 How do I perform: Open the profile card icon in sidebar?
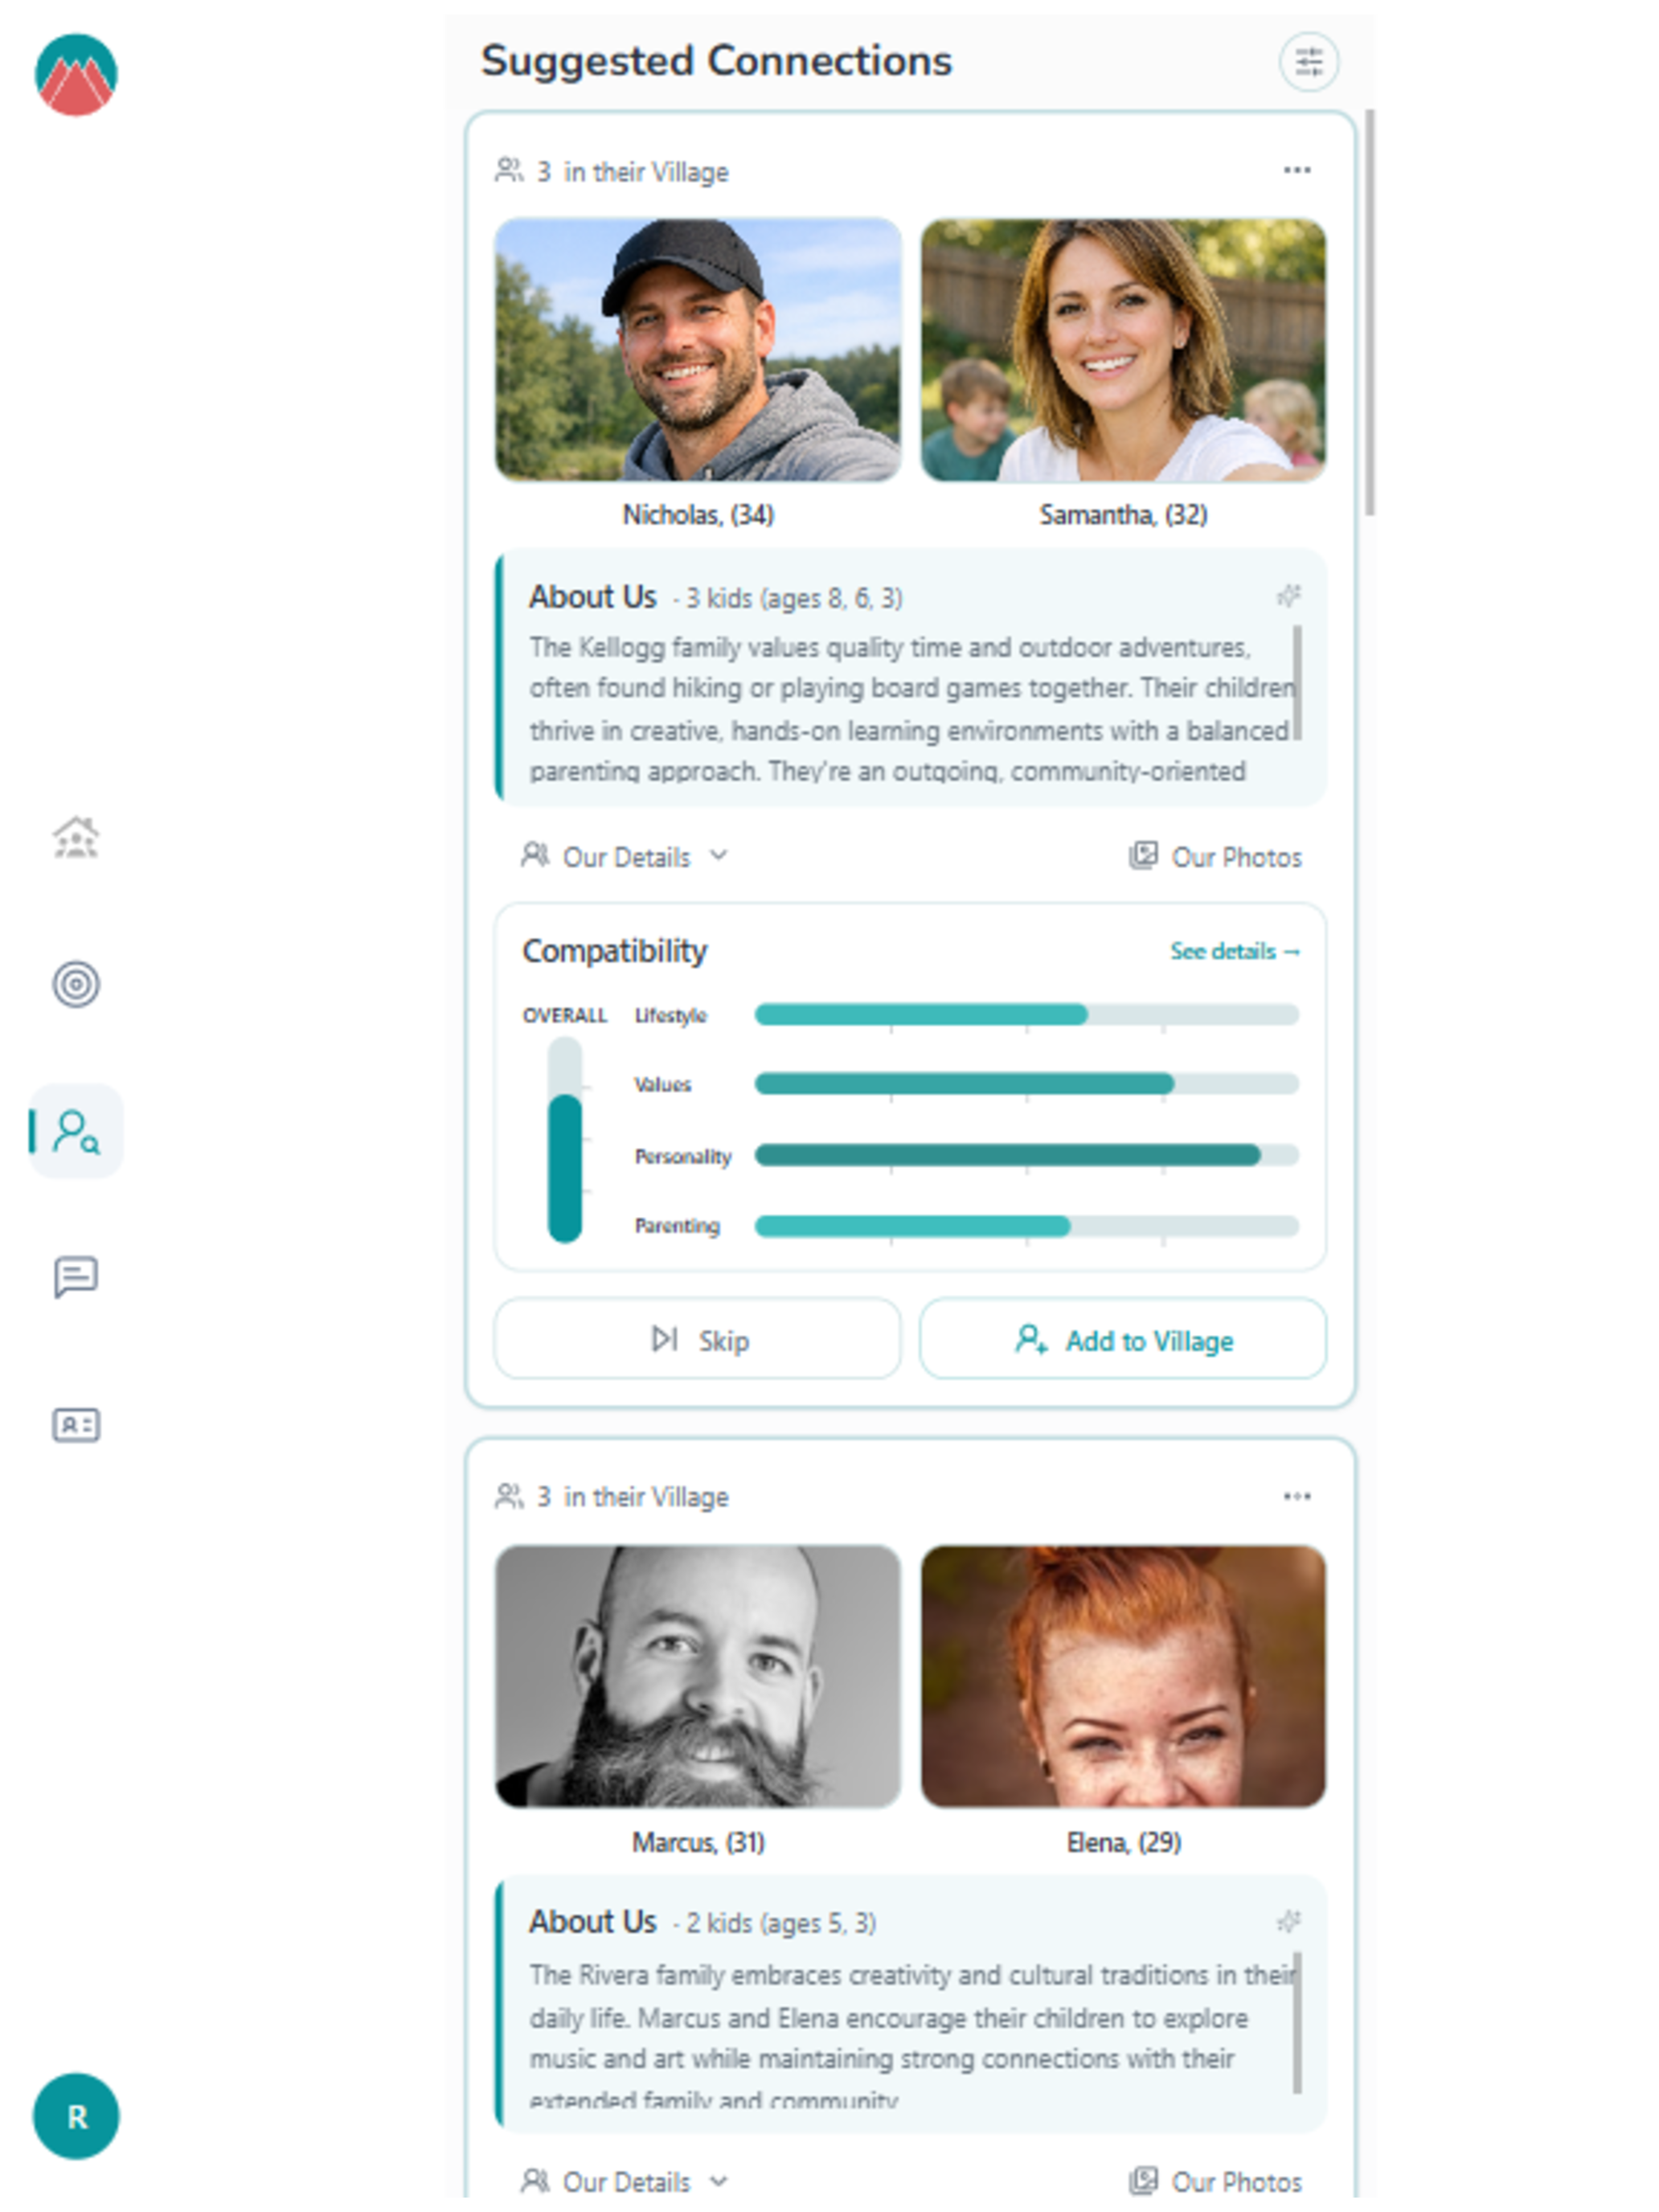tap(76, 1424)
